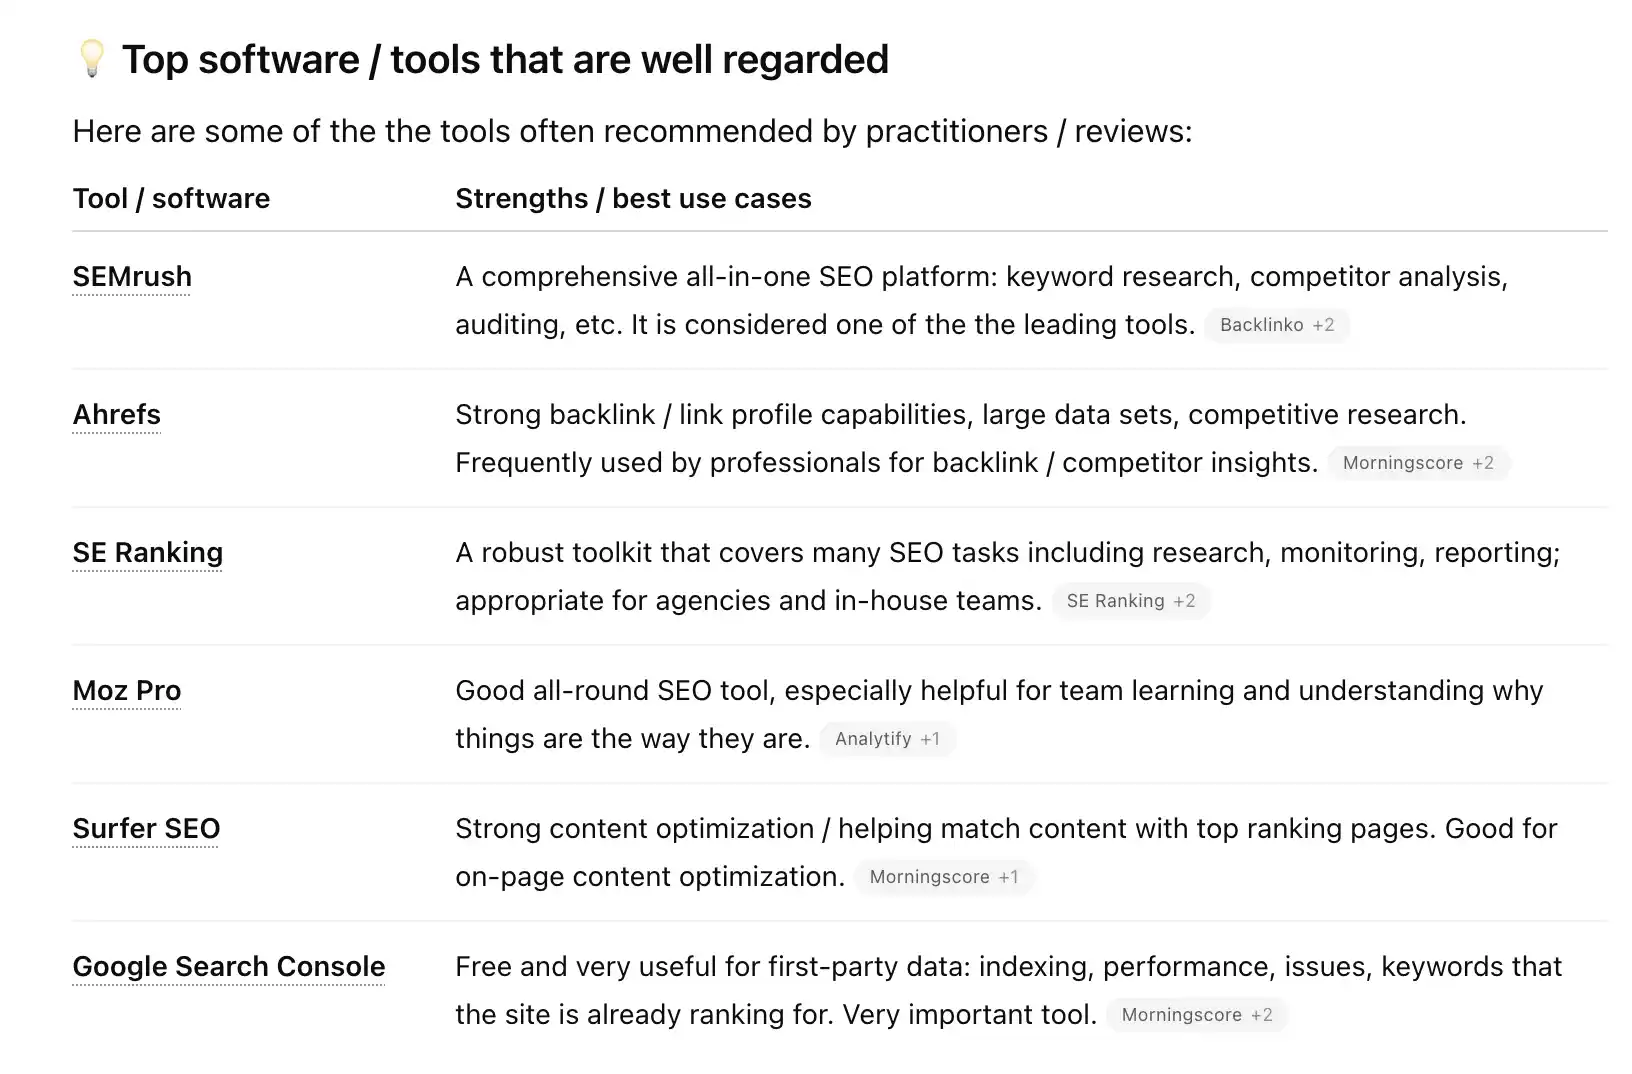
Task: Click the Moz Pro description text
Action: point(998,691)
